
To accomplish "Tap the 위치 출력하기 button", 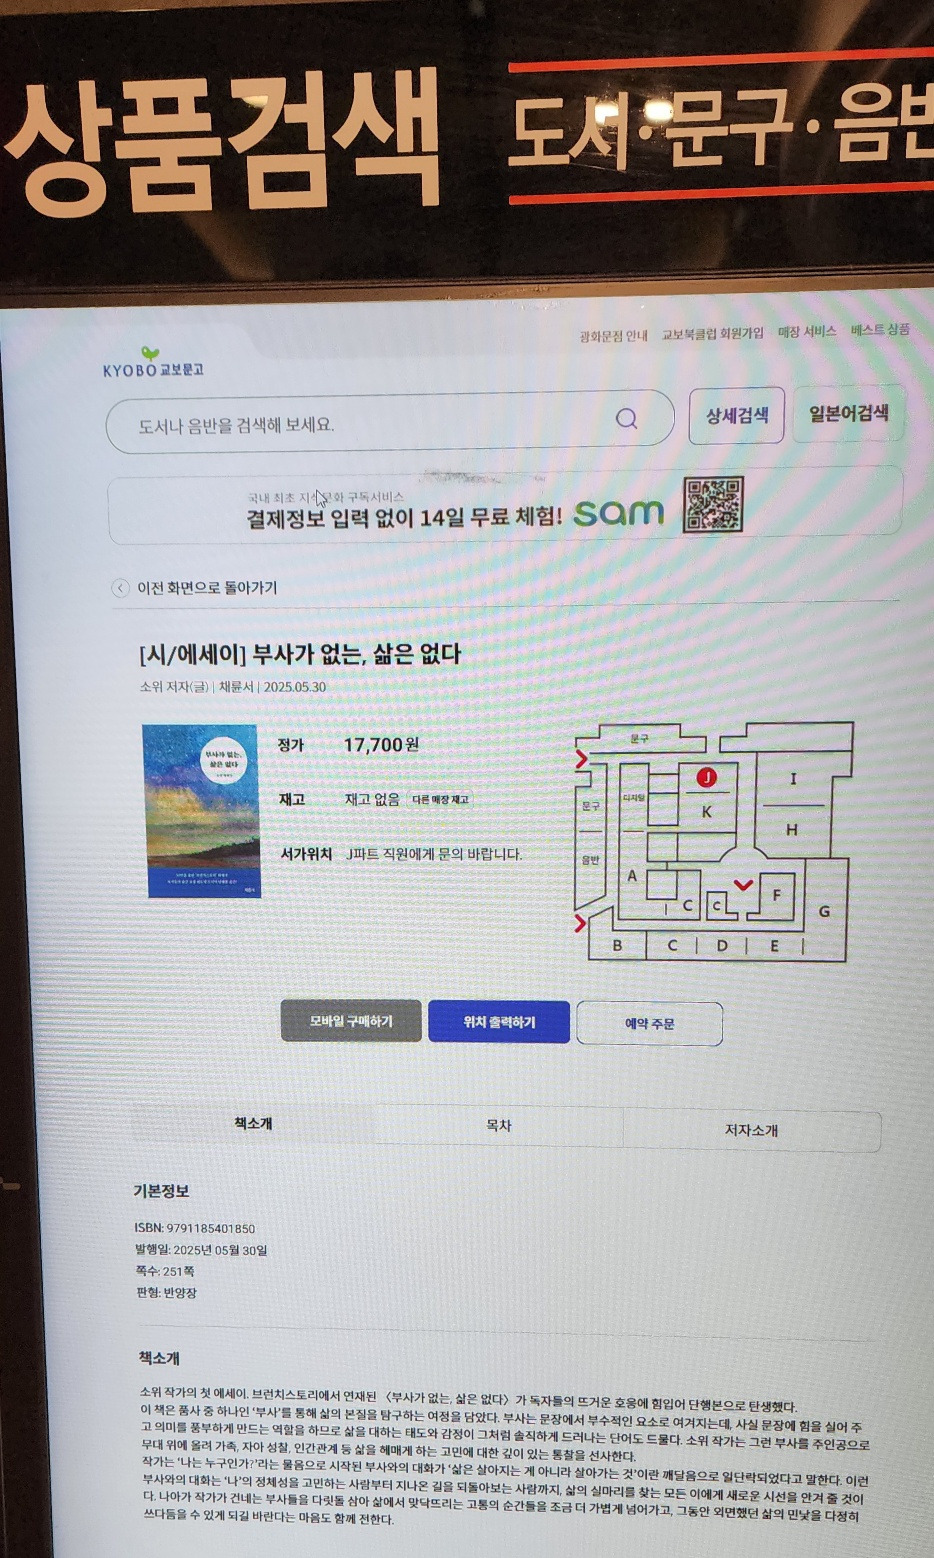I will tap(499, 1022).
